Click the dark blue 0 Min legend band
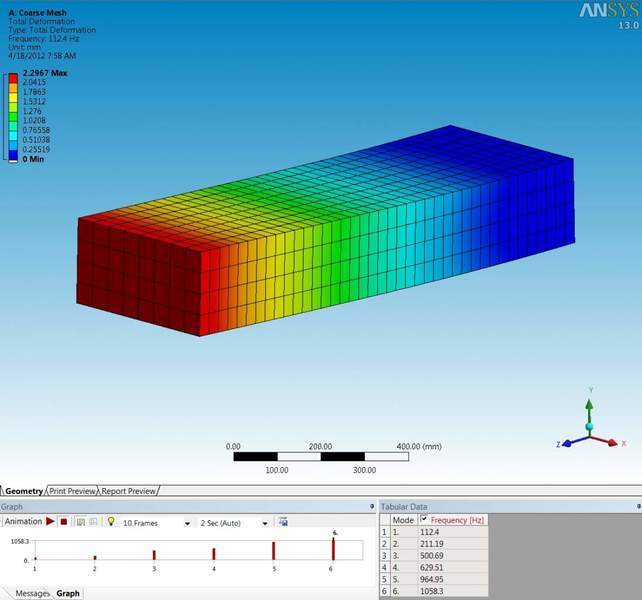This screenshot has height=600, width=642. point(14,155)
